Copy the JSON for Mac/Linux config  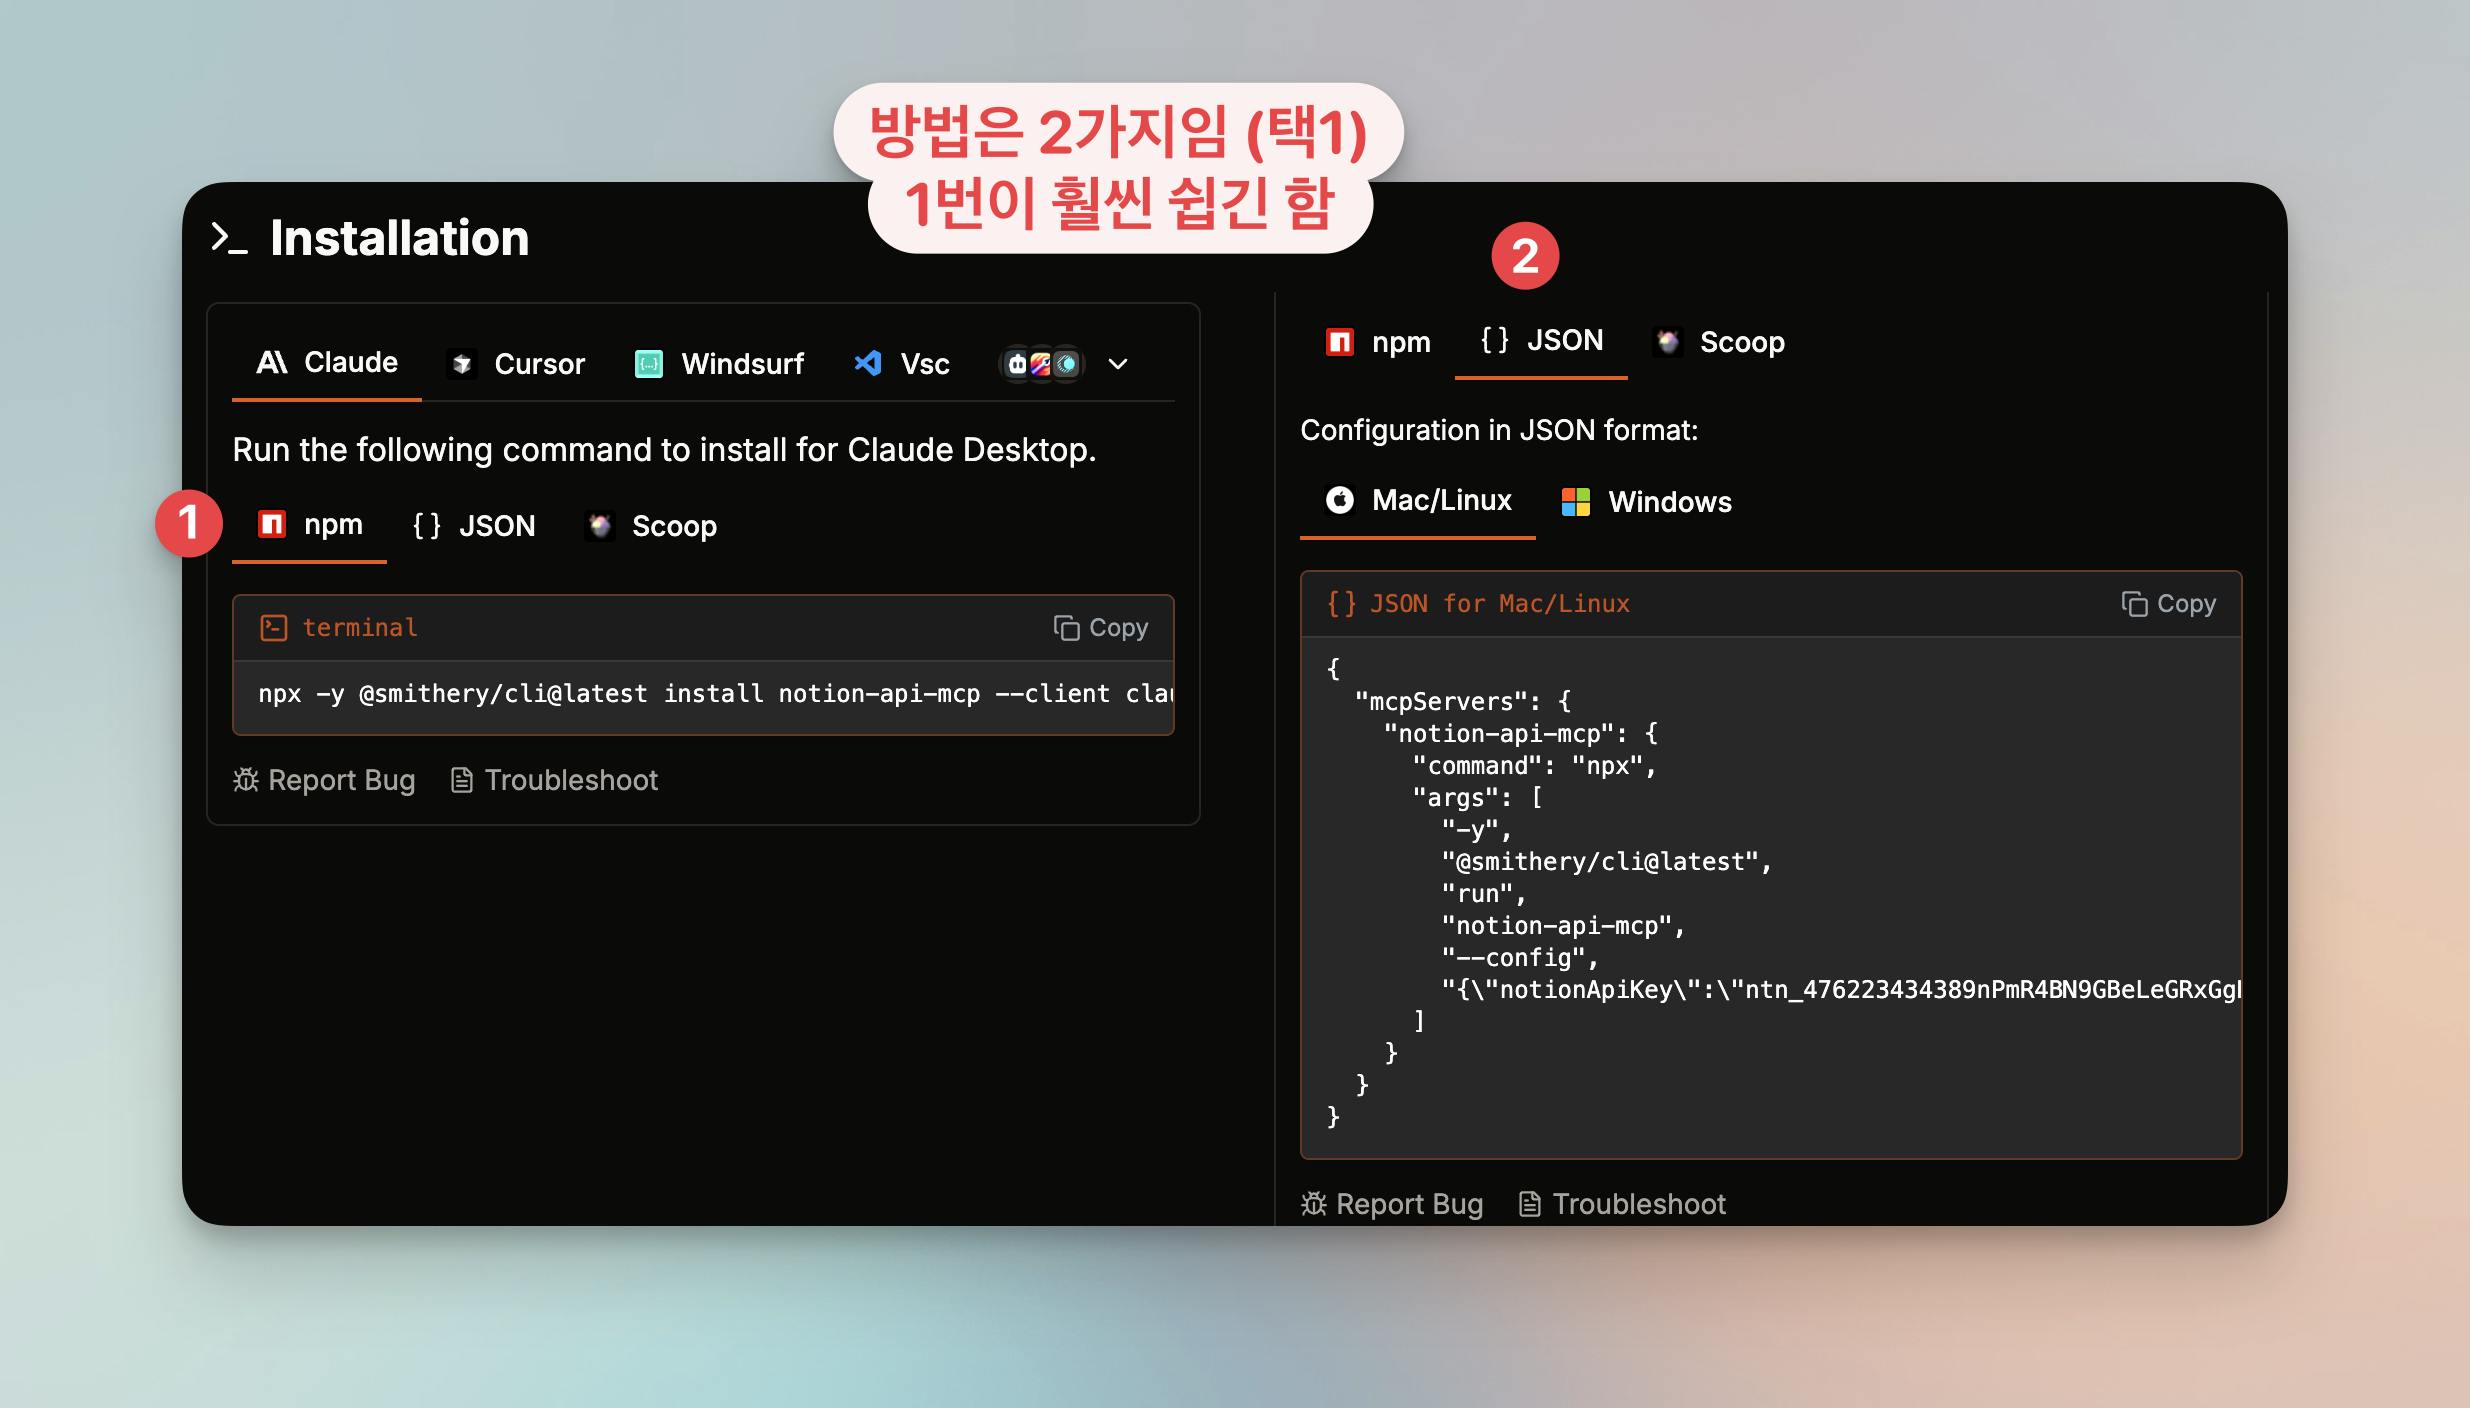[2169, 604]
